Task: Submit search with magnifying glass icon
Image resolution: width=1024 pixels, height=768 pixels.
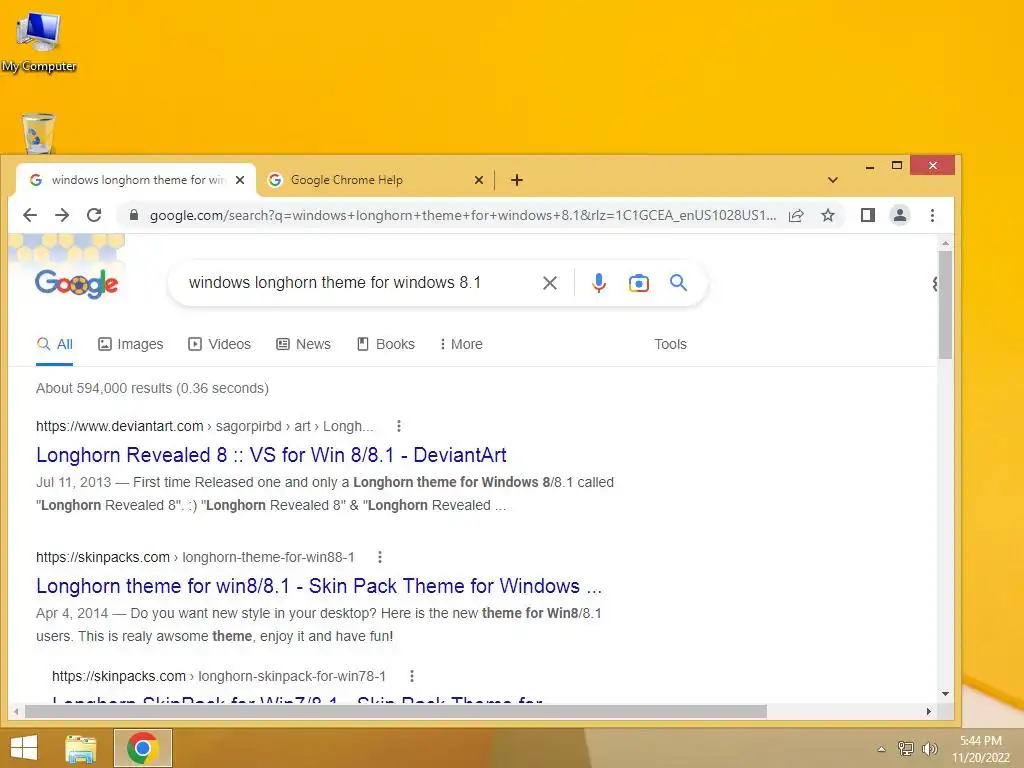Action: tap(679, 283)
